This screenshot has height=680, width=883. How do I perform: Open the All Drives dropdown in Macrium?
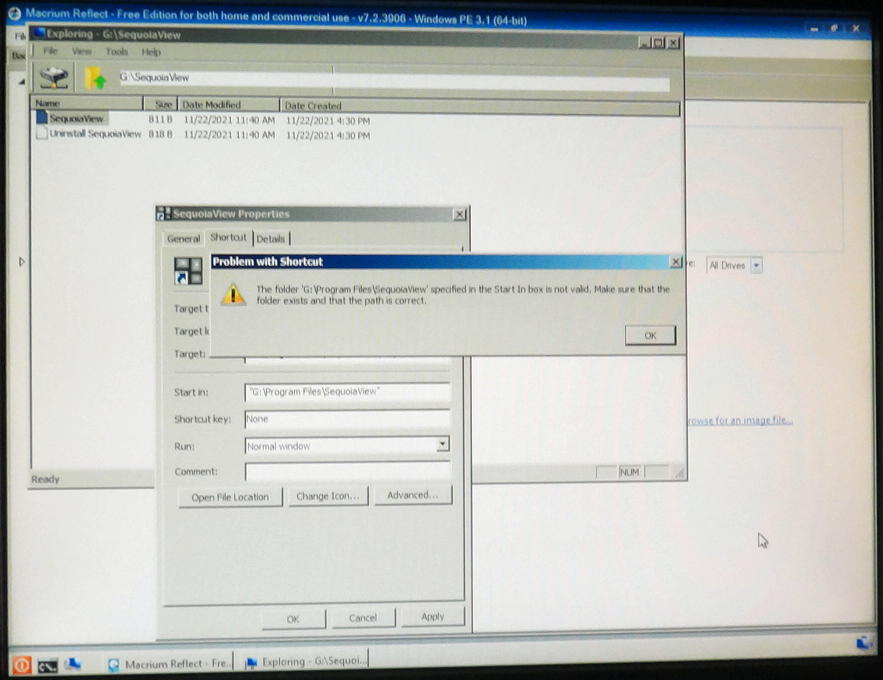pos(756,265)
